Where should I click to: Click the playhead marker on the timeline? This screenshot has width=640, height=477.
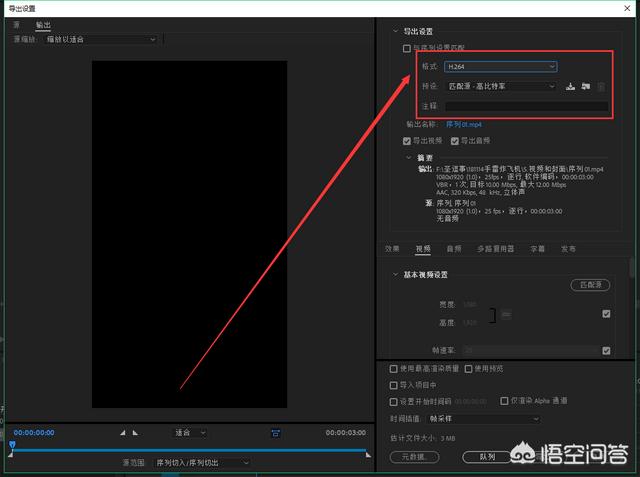coord(12,444)
